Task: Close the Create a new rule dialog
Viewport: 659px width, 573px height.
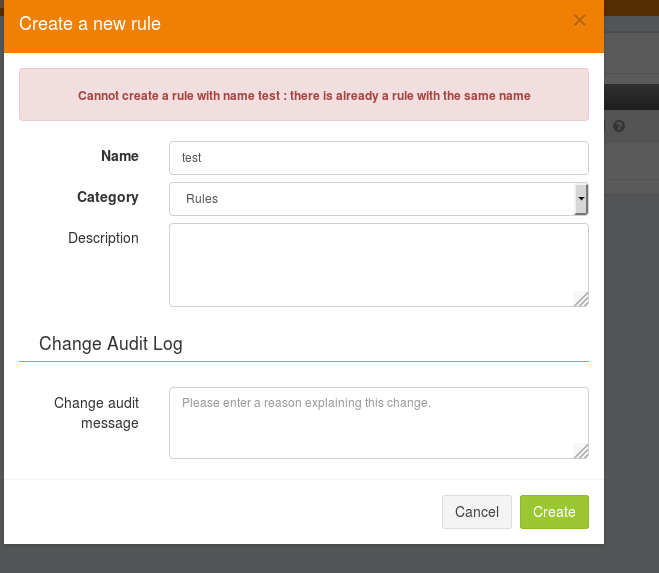Action: pyautogui.click(x=580, y=20)
